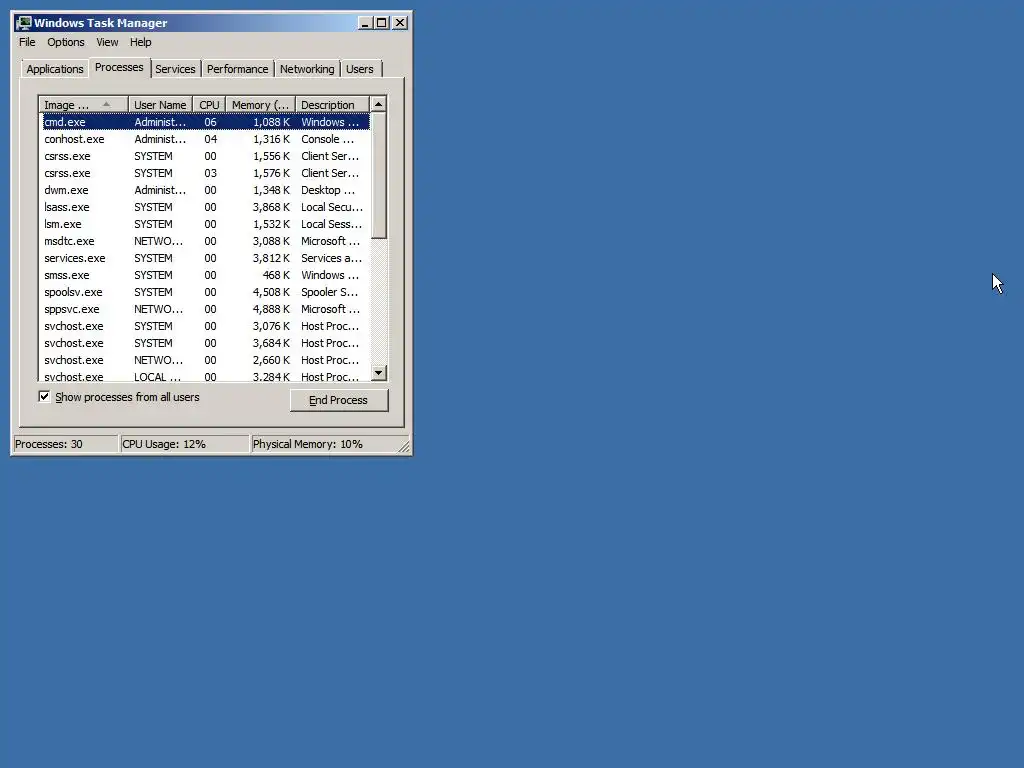Viewport: 1024px width, 768px height.
Task: Open the View menu
Action: click(x=107, y=42)
